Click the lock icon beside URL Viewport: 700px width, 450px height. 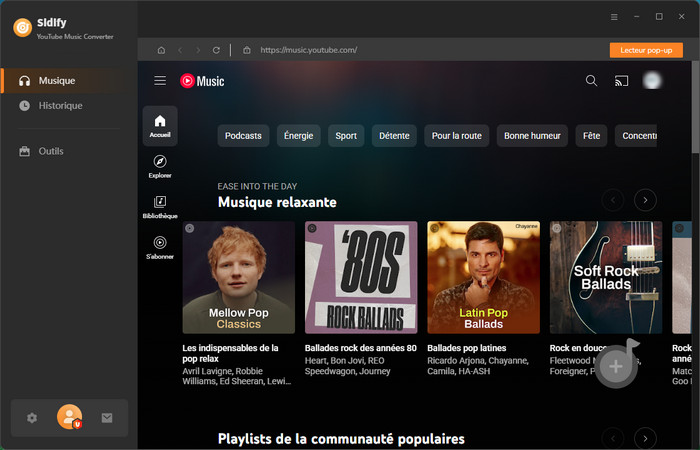(x=246, y=50)
